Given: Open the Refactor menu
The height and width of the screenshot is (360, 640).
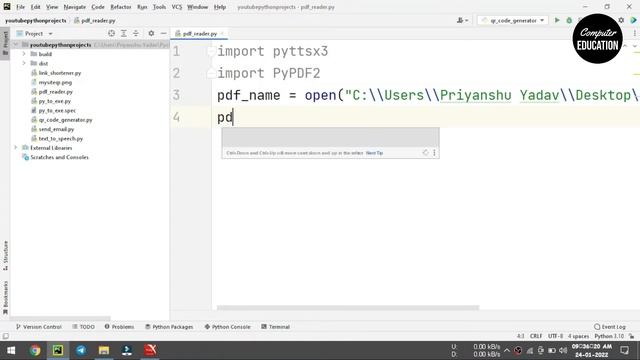Looking at the screenshot, I should pyautogui.click(x=121, y=7).
